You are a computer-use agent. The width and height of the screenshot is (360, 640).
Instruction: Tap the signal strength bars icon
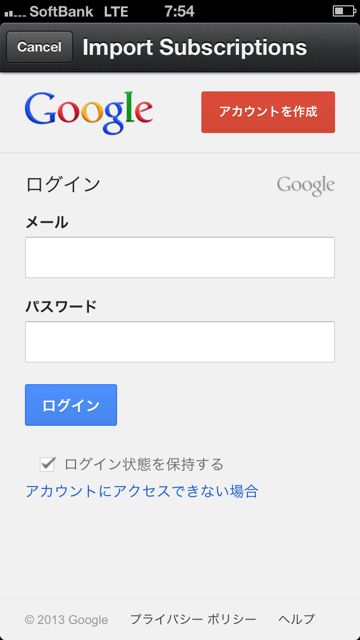(15, 13)
